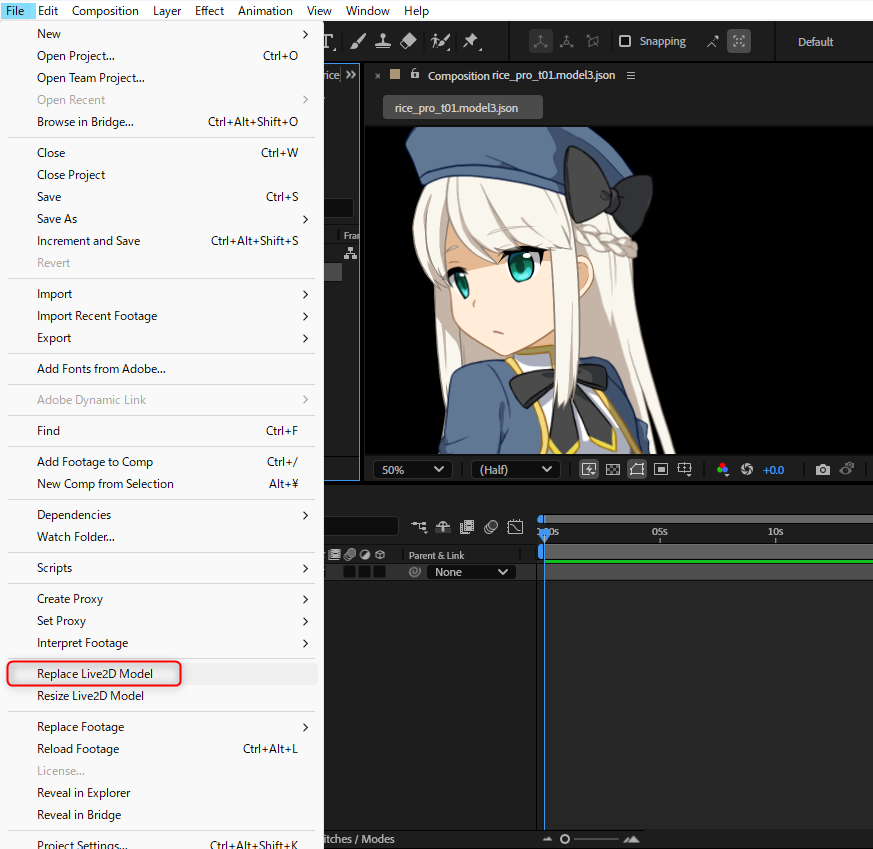Viewport: 873px width, 849px height.
Task: Click the Show Snapshot icon
Action: point(847,469)
